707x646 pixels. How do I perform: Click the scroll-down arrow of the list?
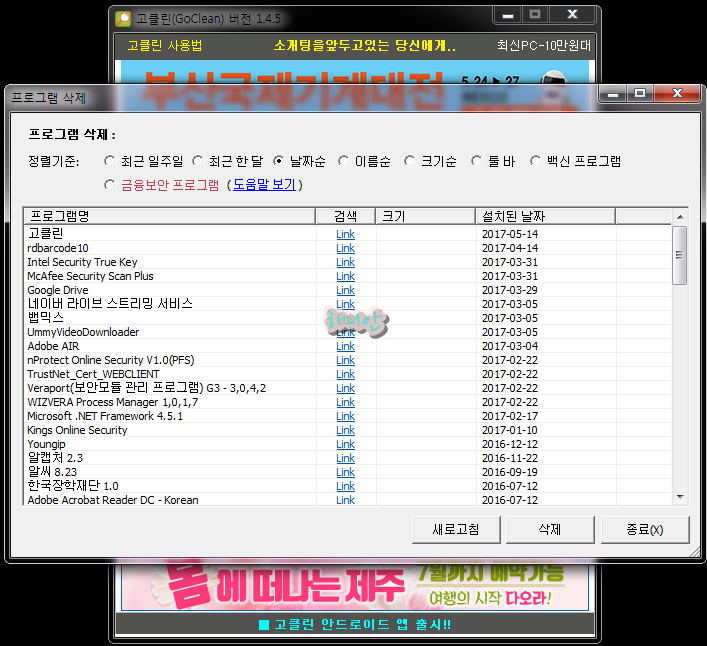[680, 497]
